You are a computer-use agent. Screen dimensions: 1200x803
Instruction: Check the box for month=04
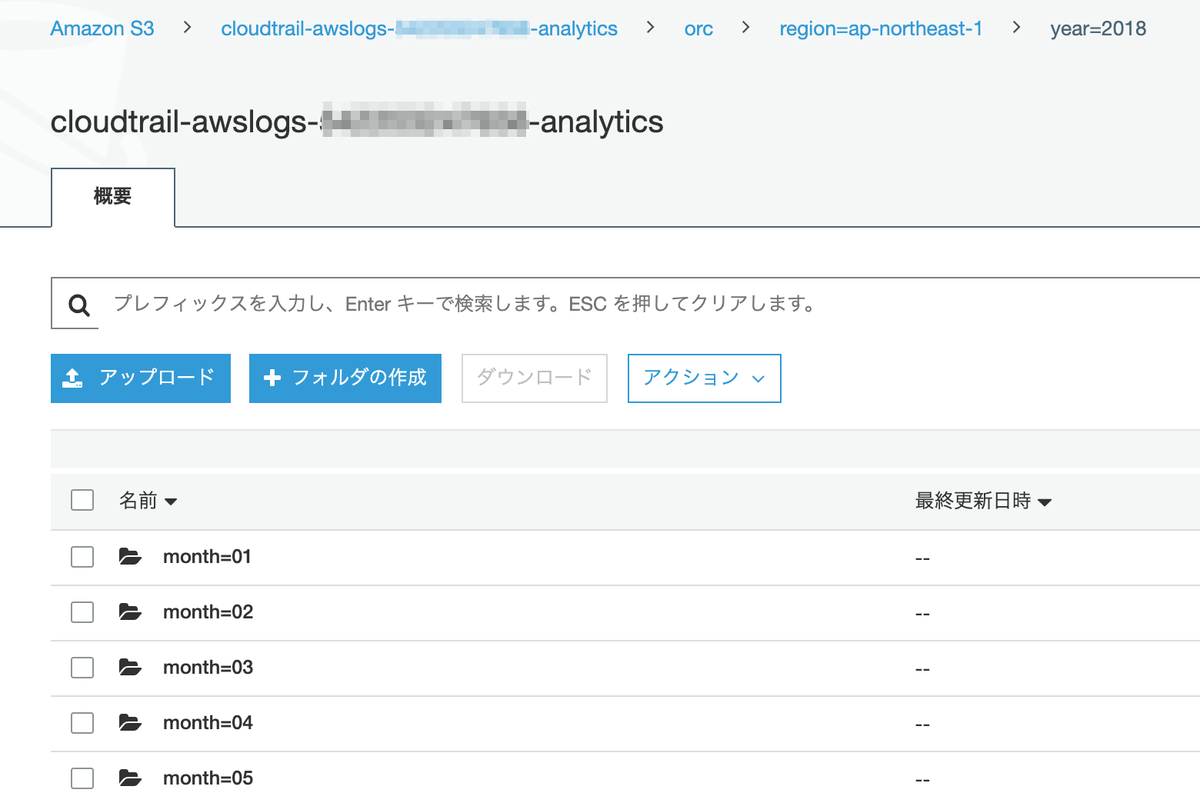82,722
